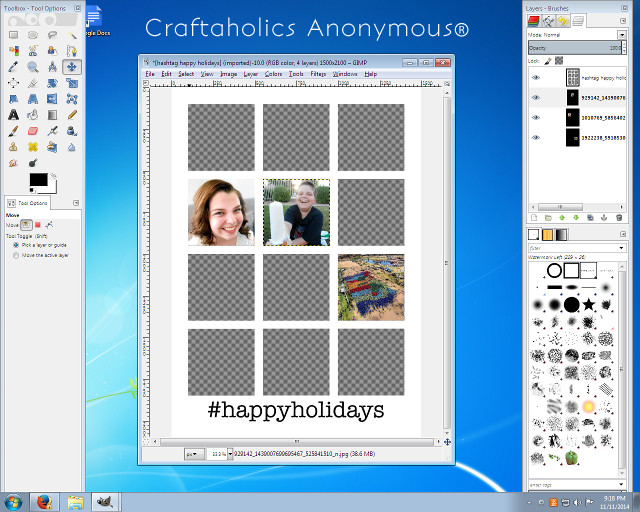Screen dimensions: 640x512
Task: Open the Filters menu
Action: [318, 74]
